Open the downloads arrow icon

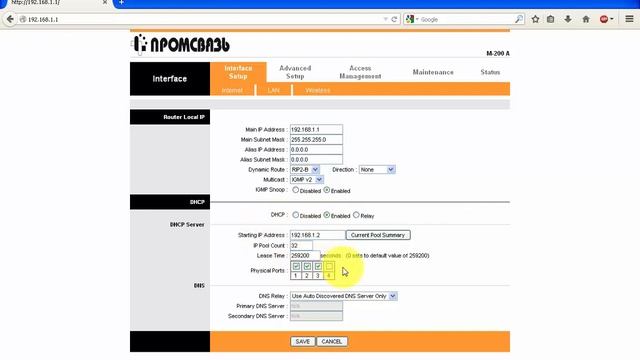tap(568, 19)
